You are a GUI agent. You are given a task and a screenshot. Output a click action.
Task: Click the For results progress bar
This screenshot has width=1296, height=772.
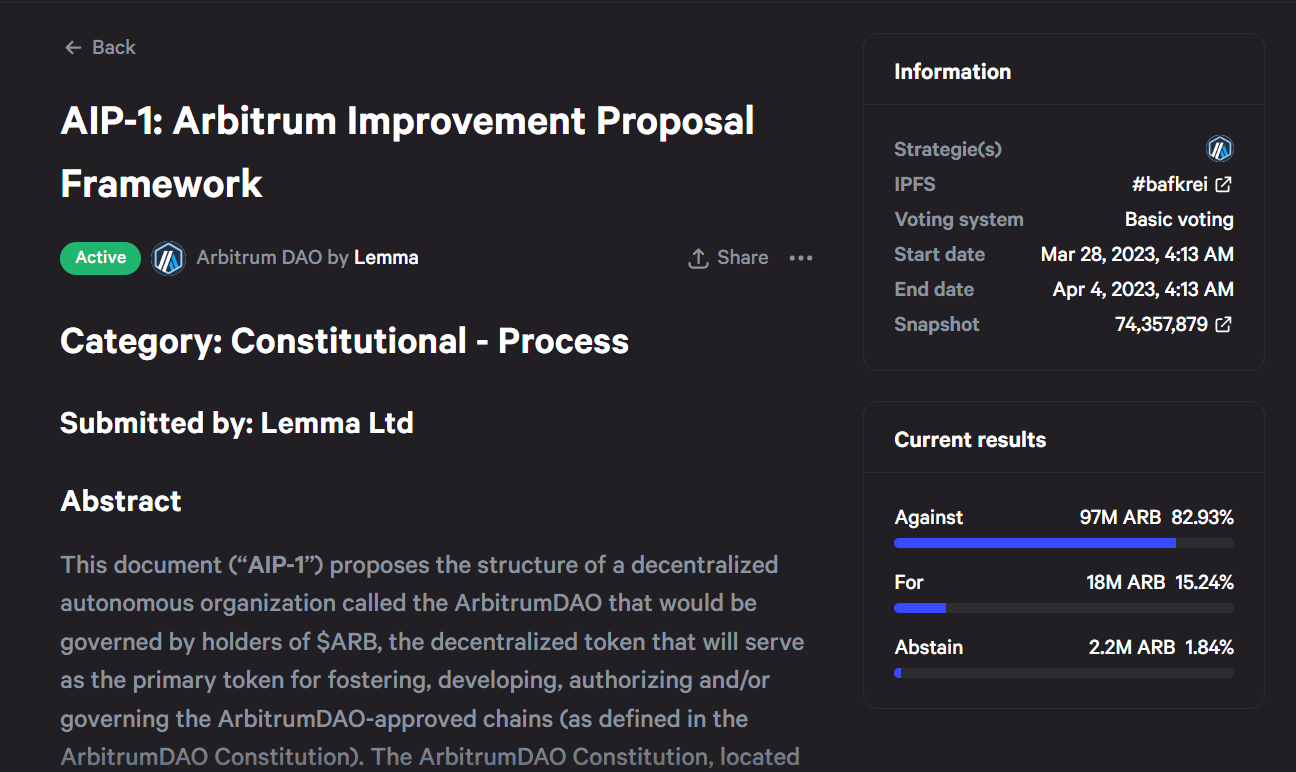(1064, 608)
